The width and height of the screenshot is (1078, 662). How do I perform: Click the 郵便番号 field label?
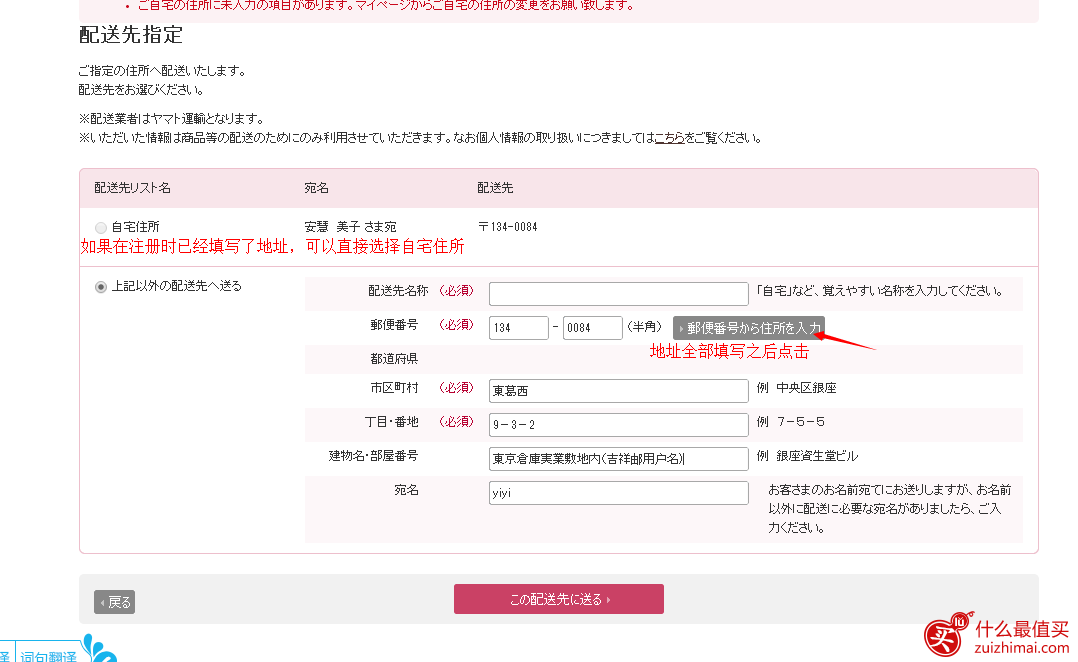pyautogui.click(x=394, y=324)
